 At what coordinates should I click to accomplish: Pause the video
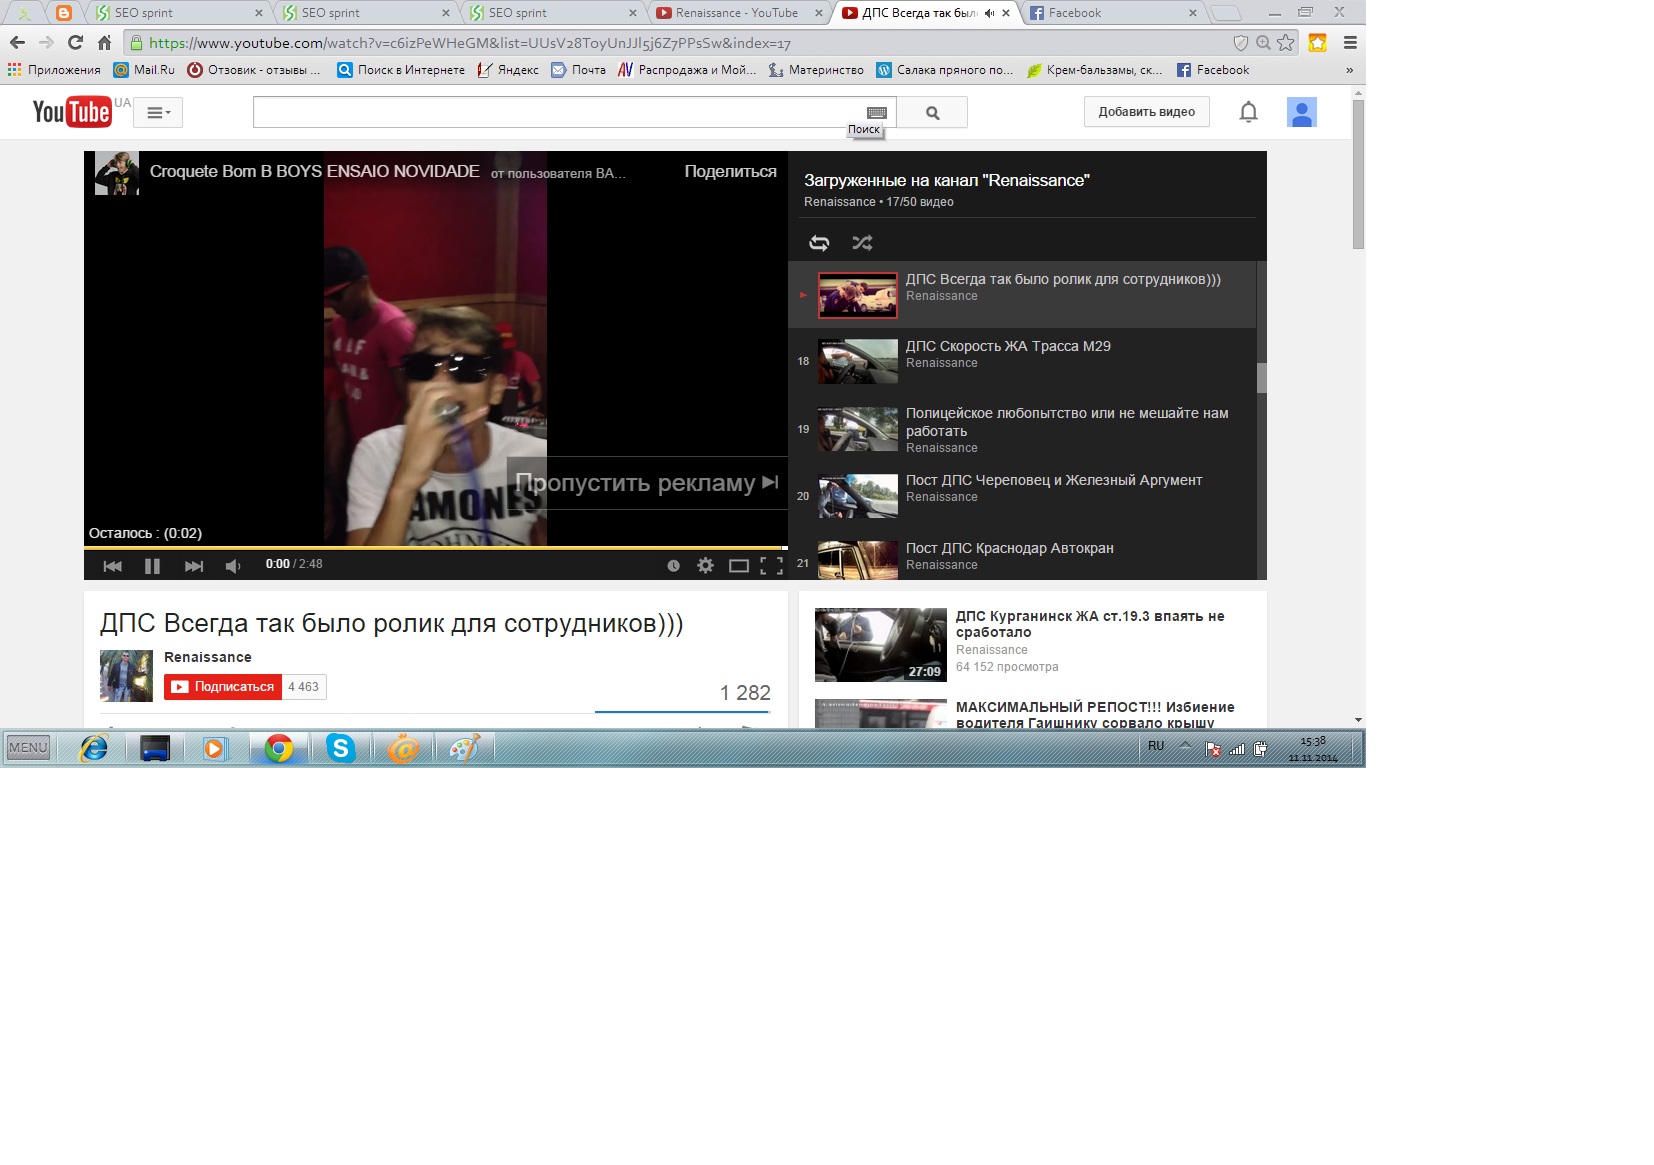coord(152,566)
